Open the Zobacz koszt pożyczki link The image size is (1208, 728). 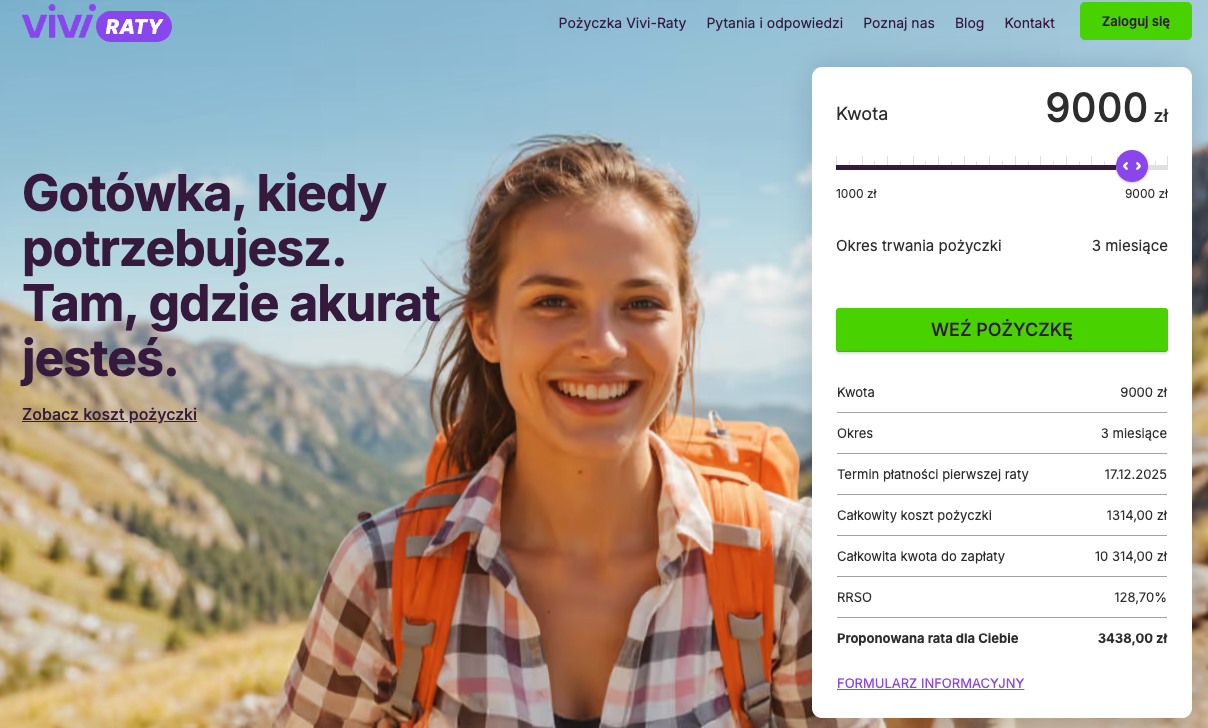[109, 414]
